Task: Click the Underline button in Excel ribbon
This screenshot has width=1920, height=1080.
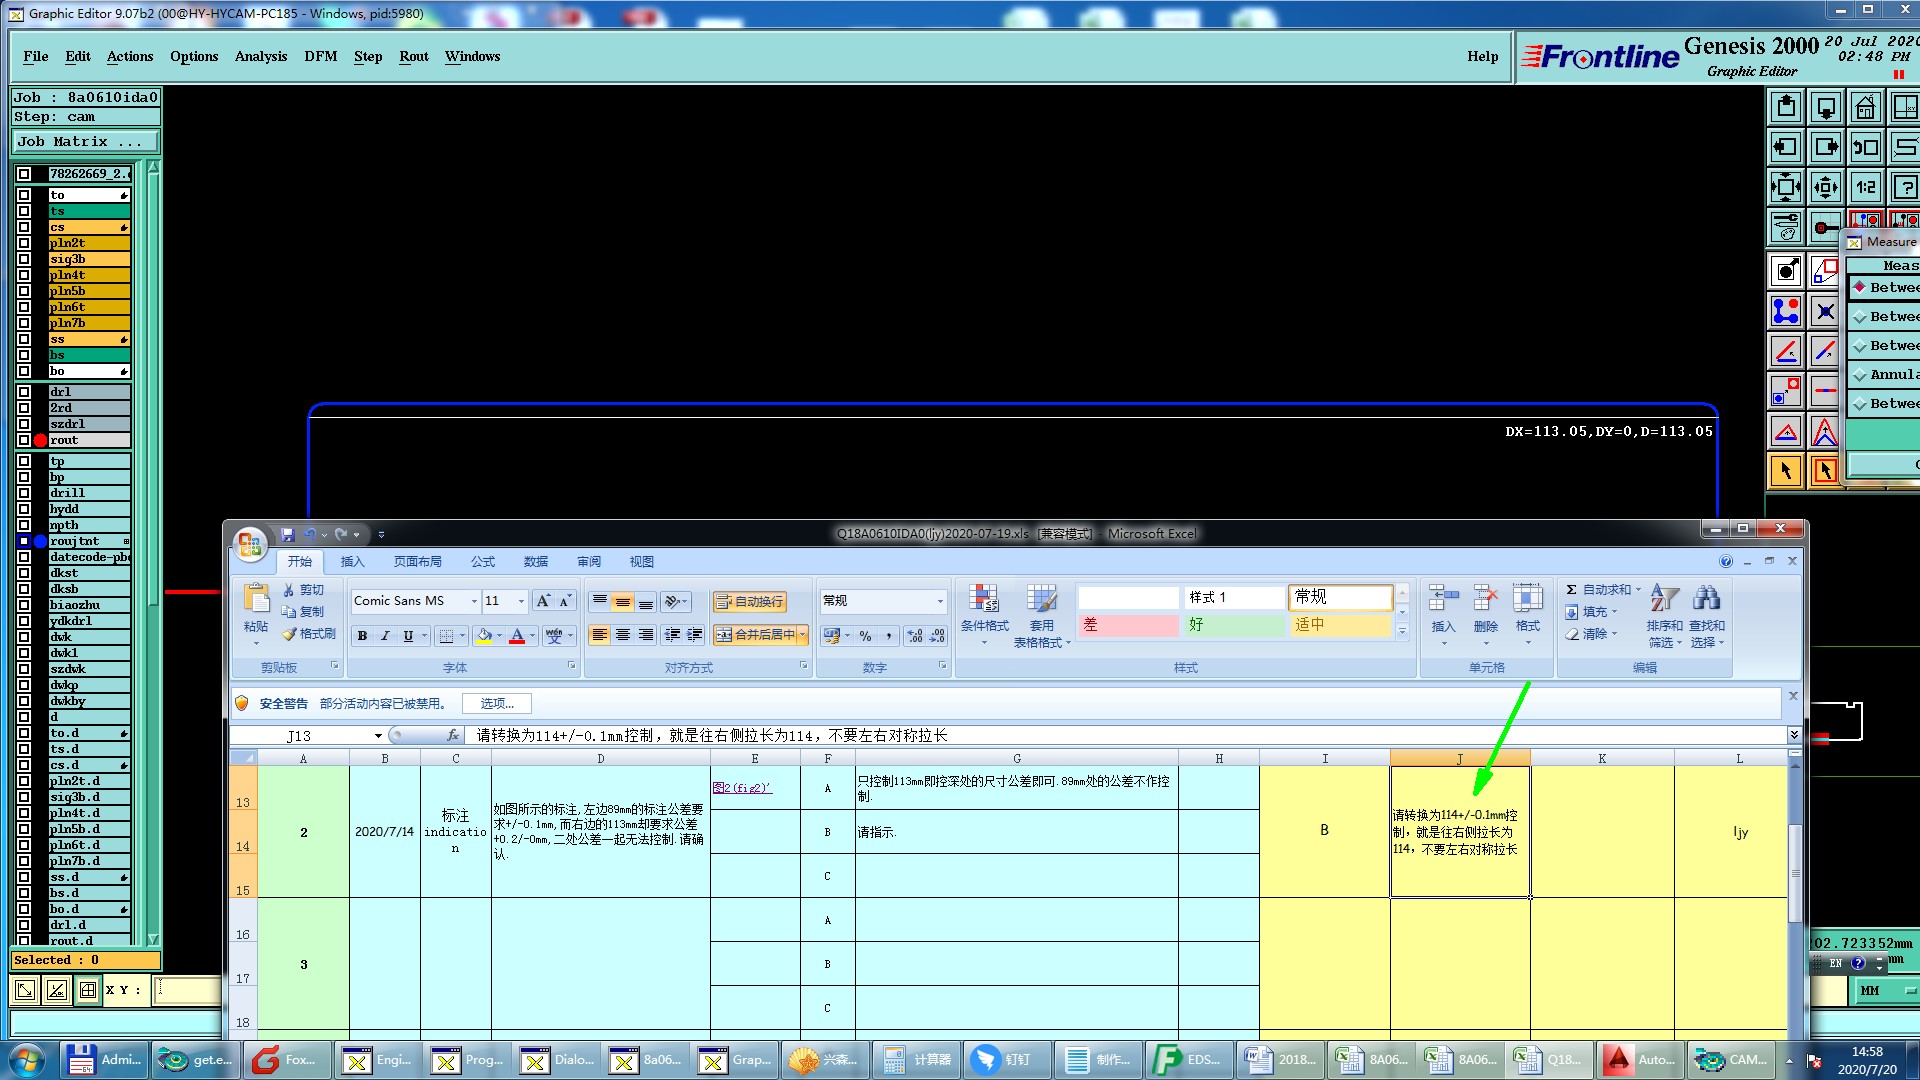Action: tap(408, 636)
